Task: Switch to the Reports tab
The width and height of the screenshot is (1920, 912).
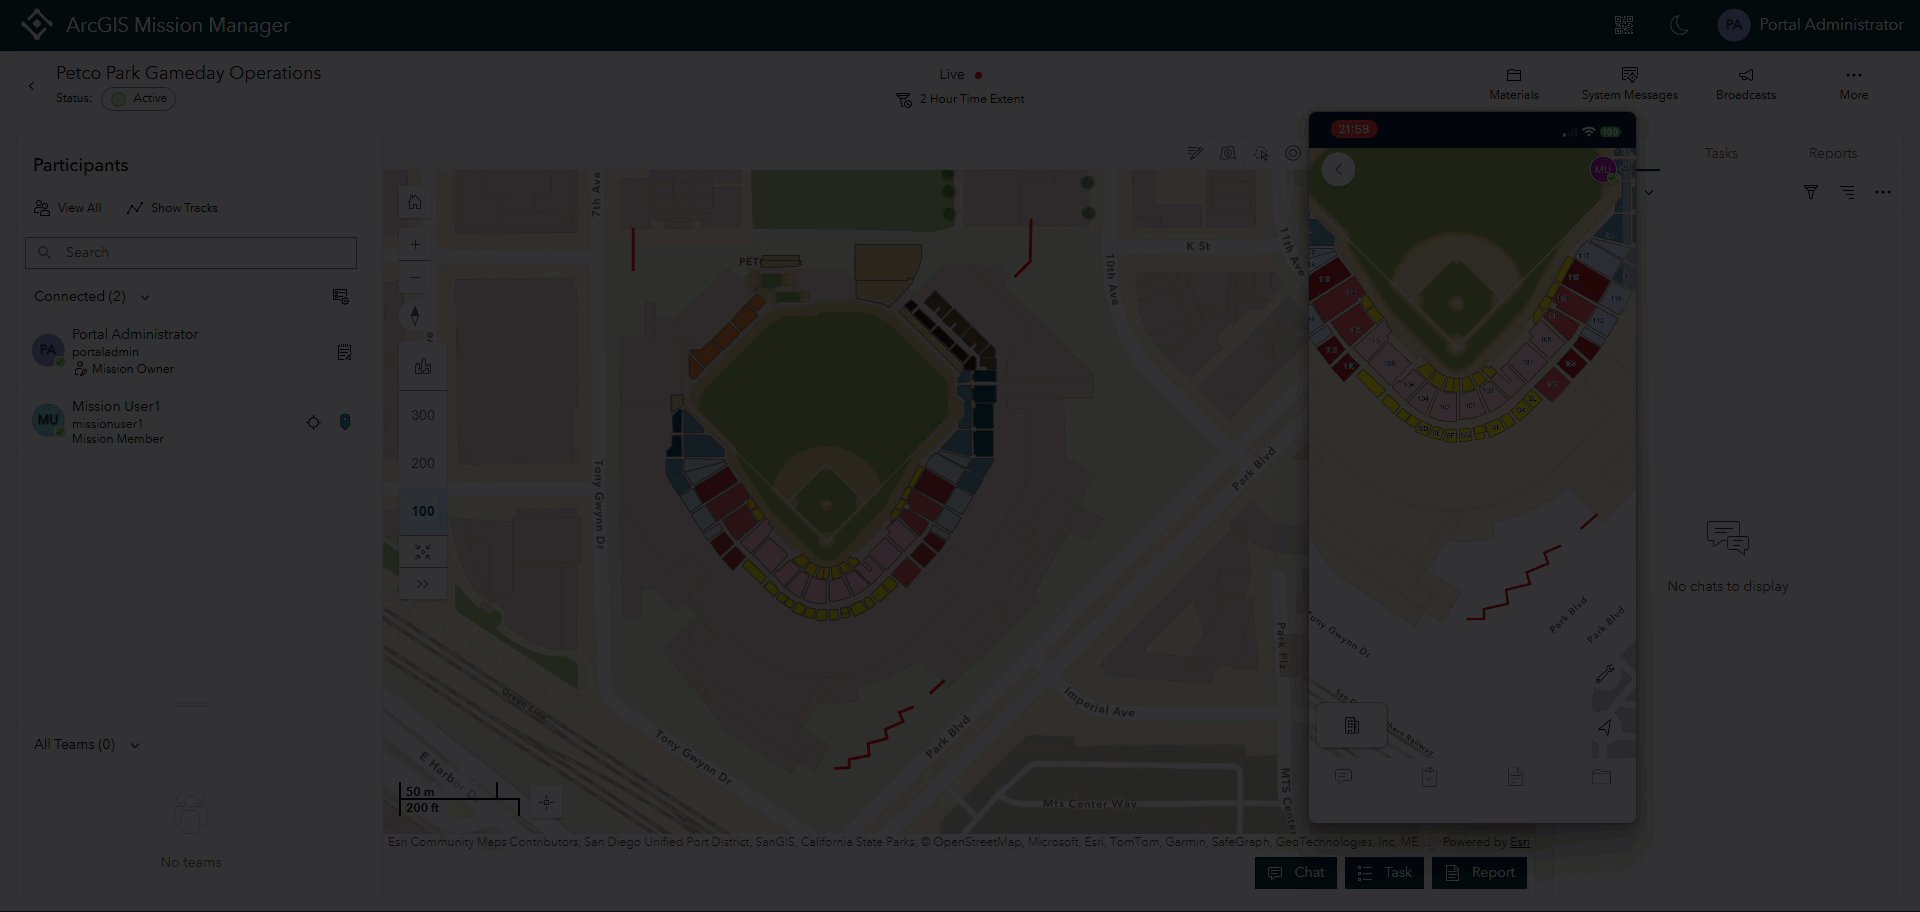Action: [x=1833, y=153]
